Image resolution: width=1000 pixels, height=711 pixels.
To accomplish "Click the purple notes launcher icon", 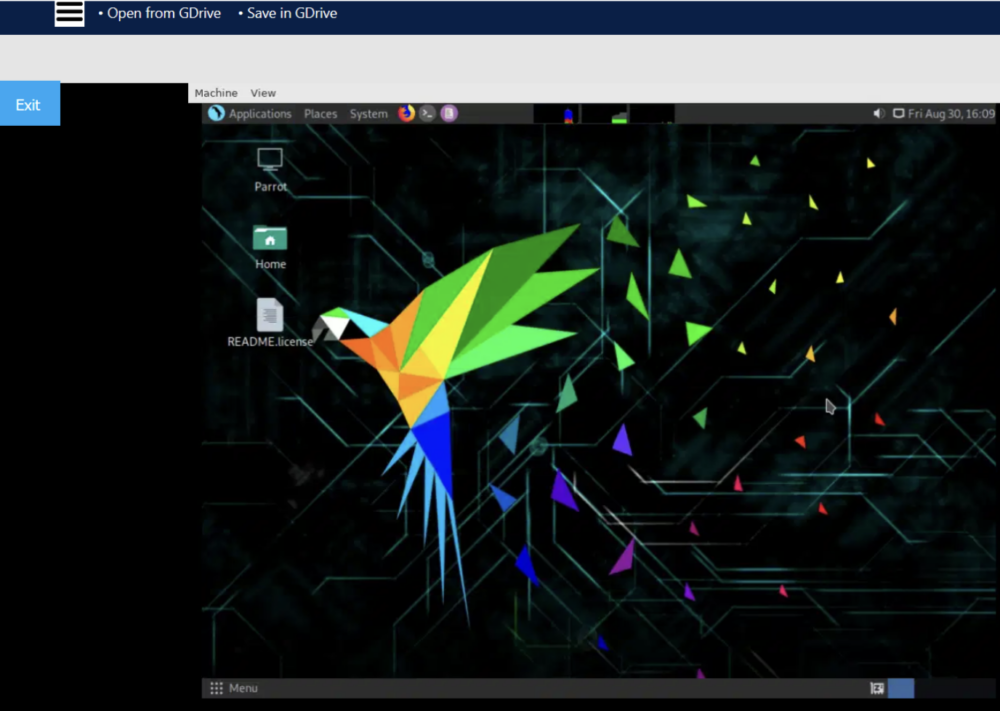I will 449,113.
